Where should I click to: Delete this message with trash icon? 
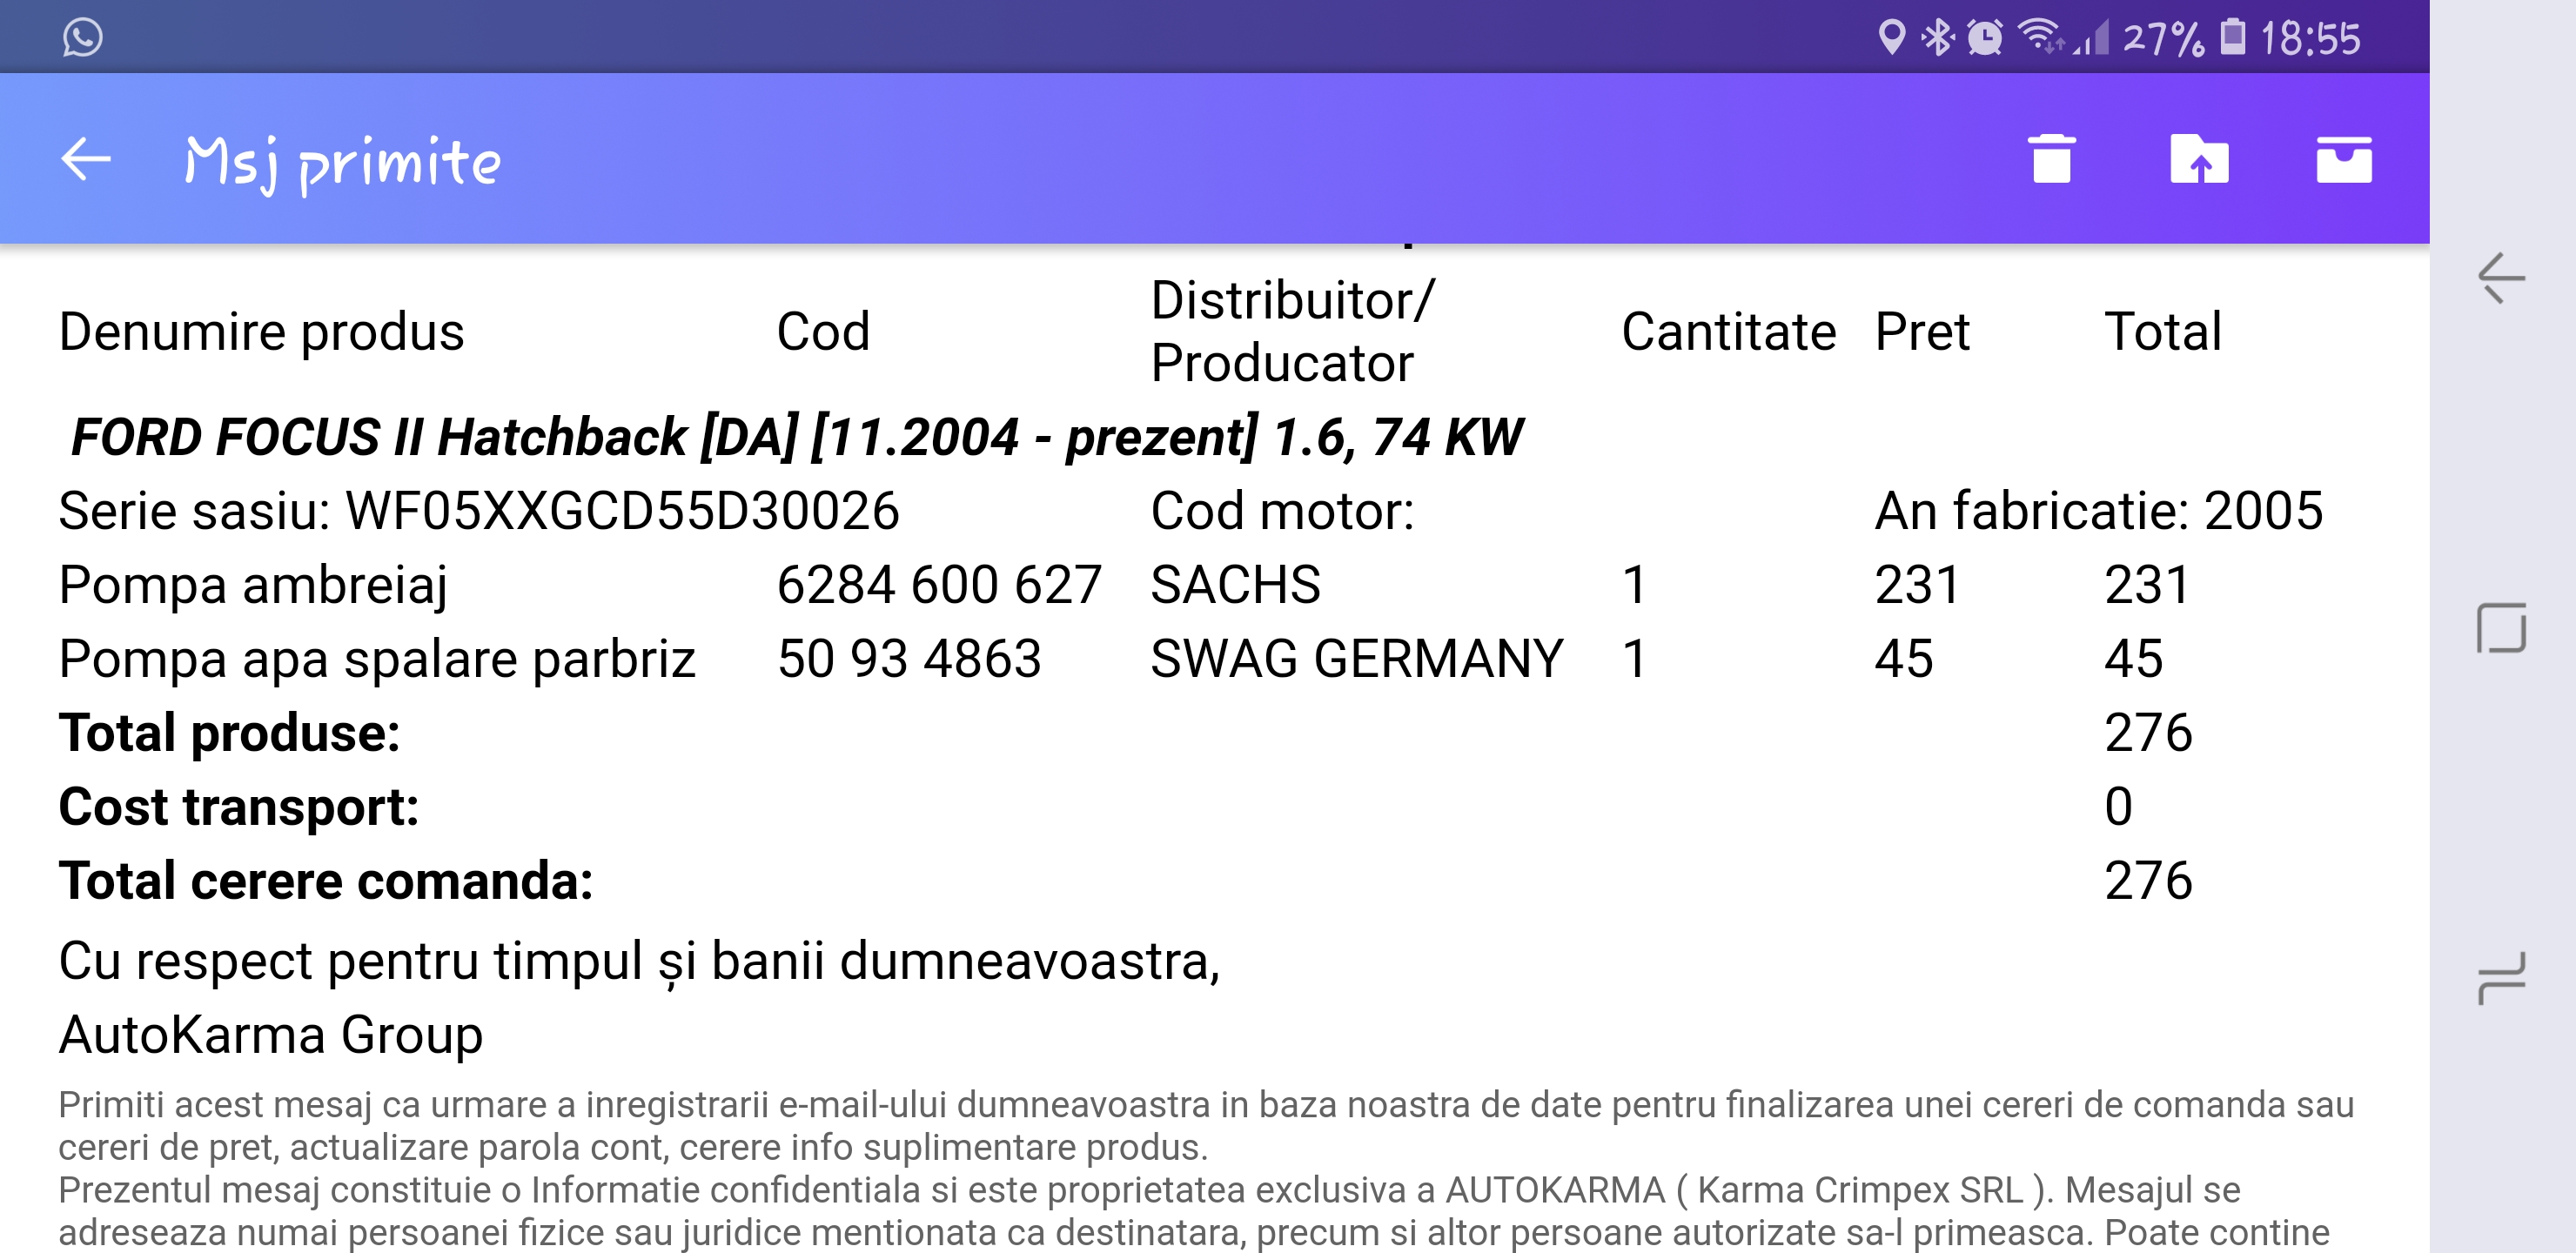tap(2051, 160)
